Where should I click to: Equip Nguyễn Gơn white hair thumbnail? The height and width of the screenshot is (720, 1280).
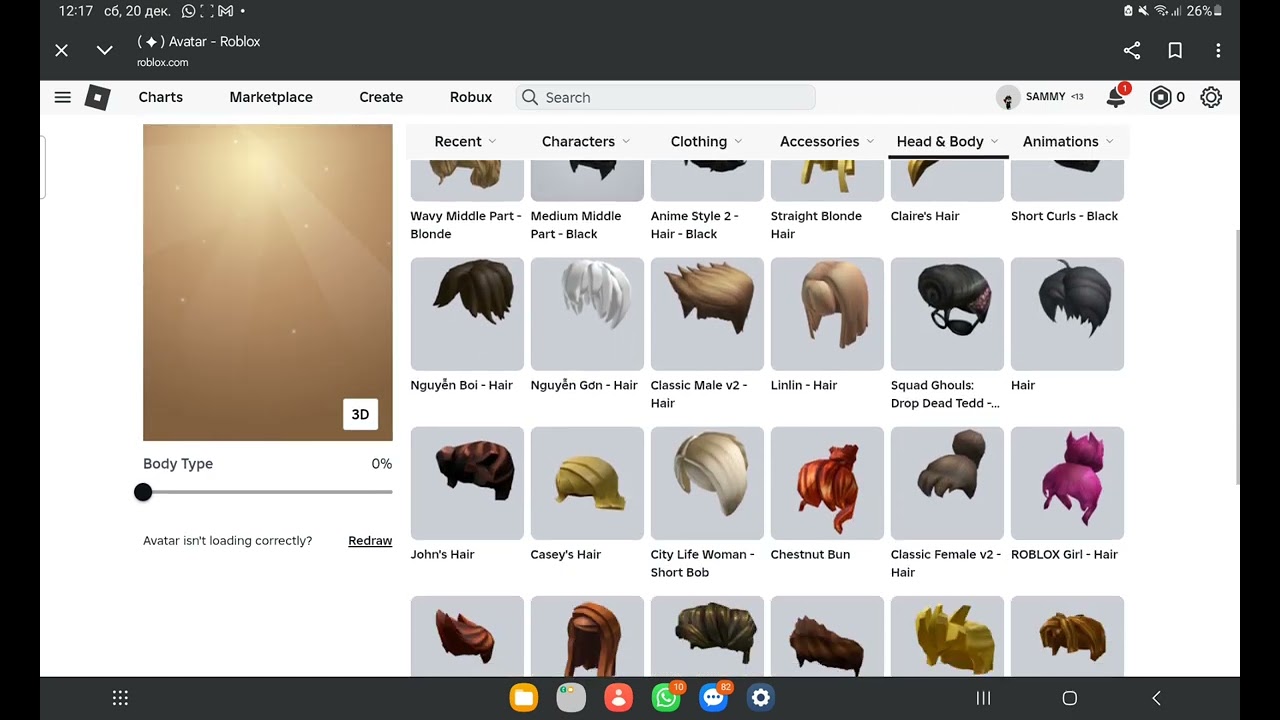(x=587, y=314)
